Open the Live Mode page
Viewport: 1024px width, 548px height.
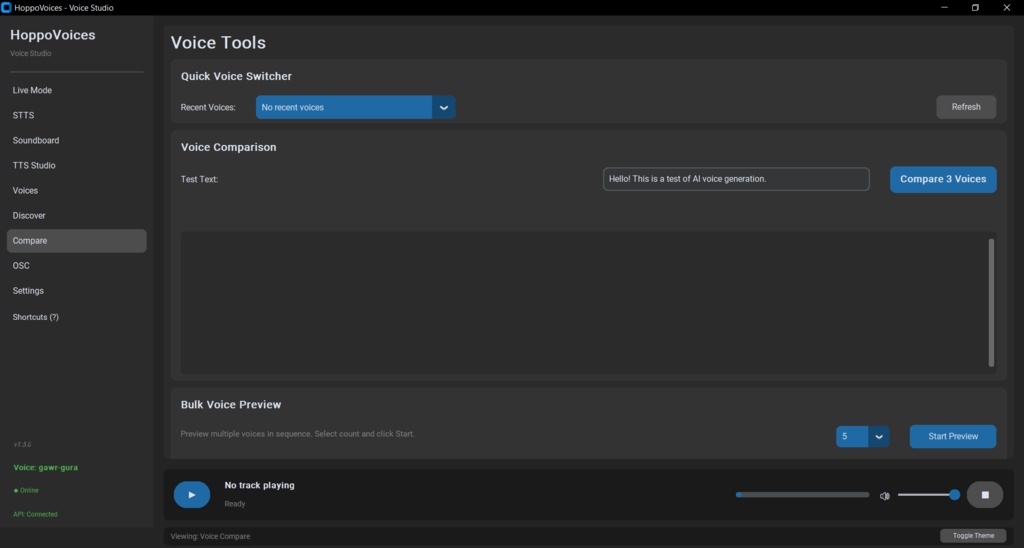[x=76, y=90]
